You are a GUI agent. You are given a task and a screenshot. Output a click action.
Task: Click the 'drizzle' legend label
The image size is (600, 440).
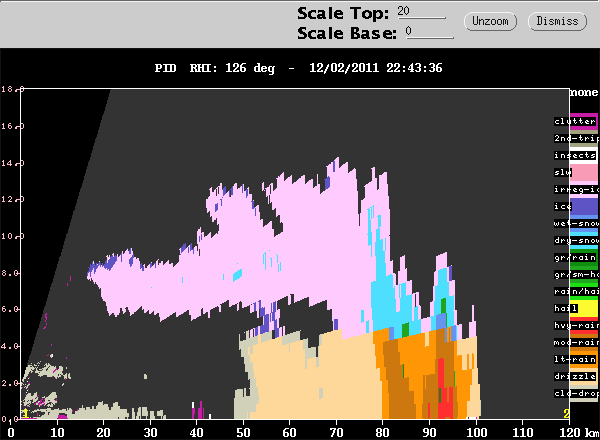[575, 376]
